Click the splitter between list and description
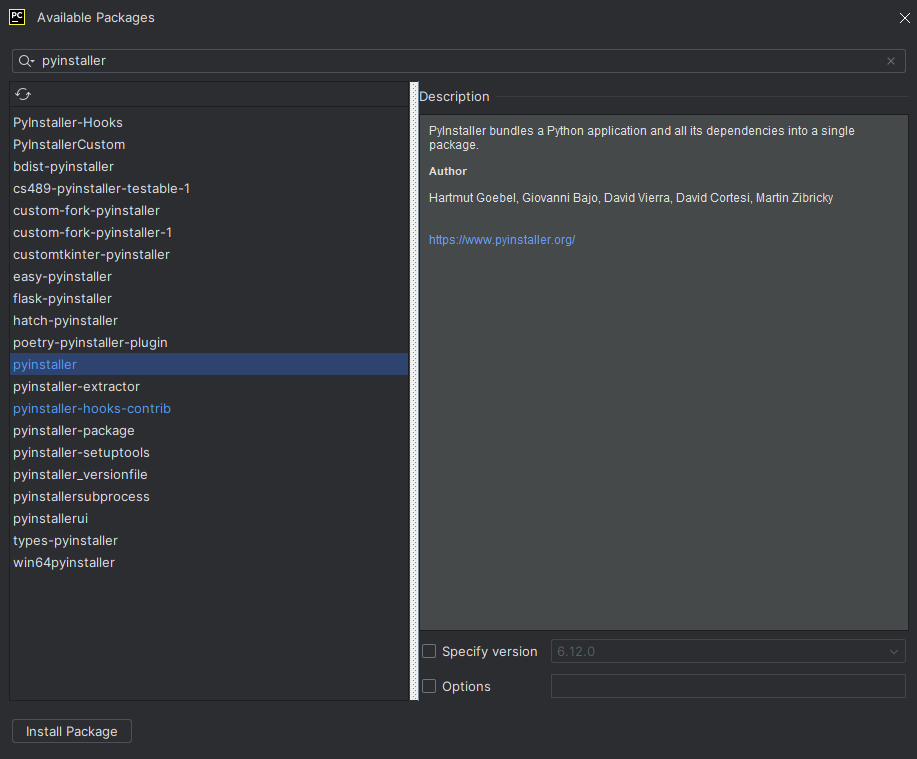Screen dimensions: 917x759 coord(414,391)
